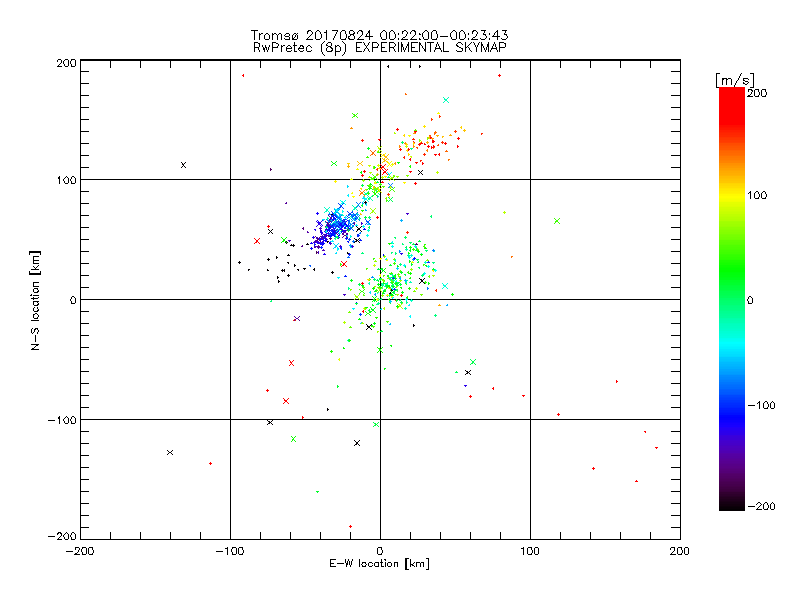Click the colorbar's '100' tick label

coord(757,195)
